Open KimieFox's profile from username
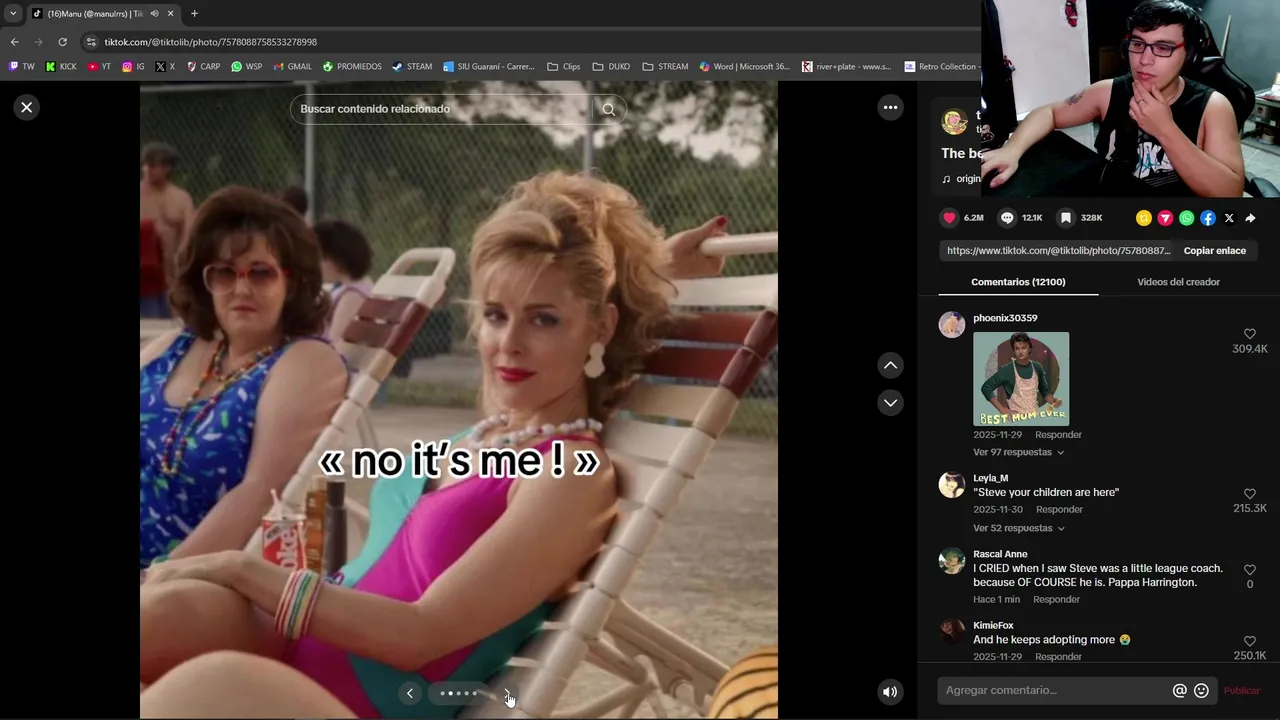Viewport: 1280px width, 720px height. pos(993,626)
